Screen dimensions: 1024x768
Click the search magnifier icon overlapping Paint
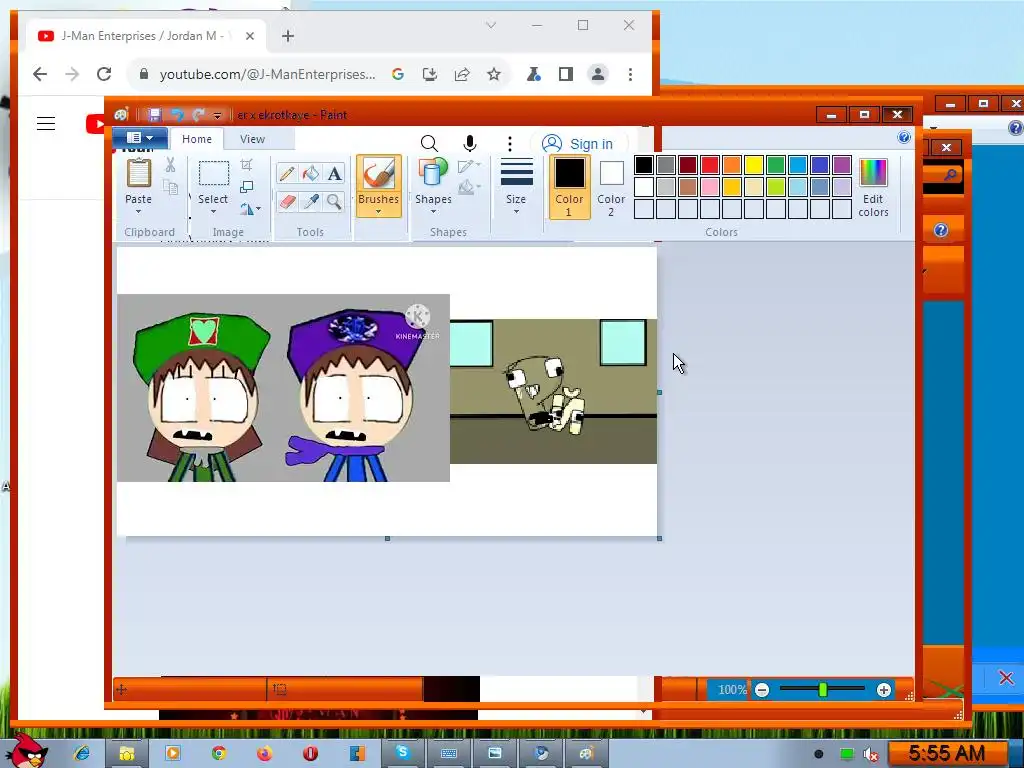[x=429, y=144]
